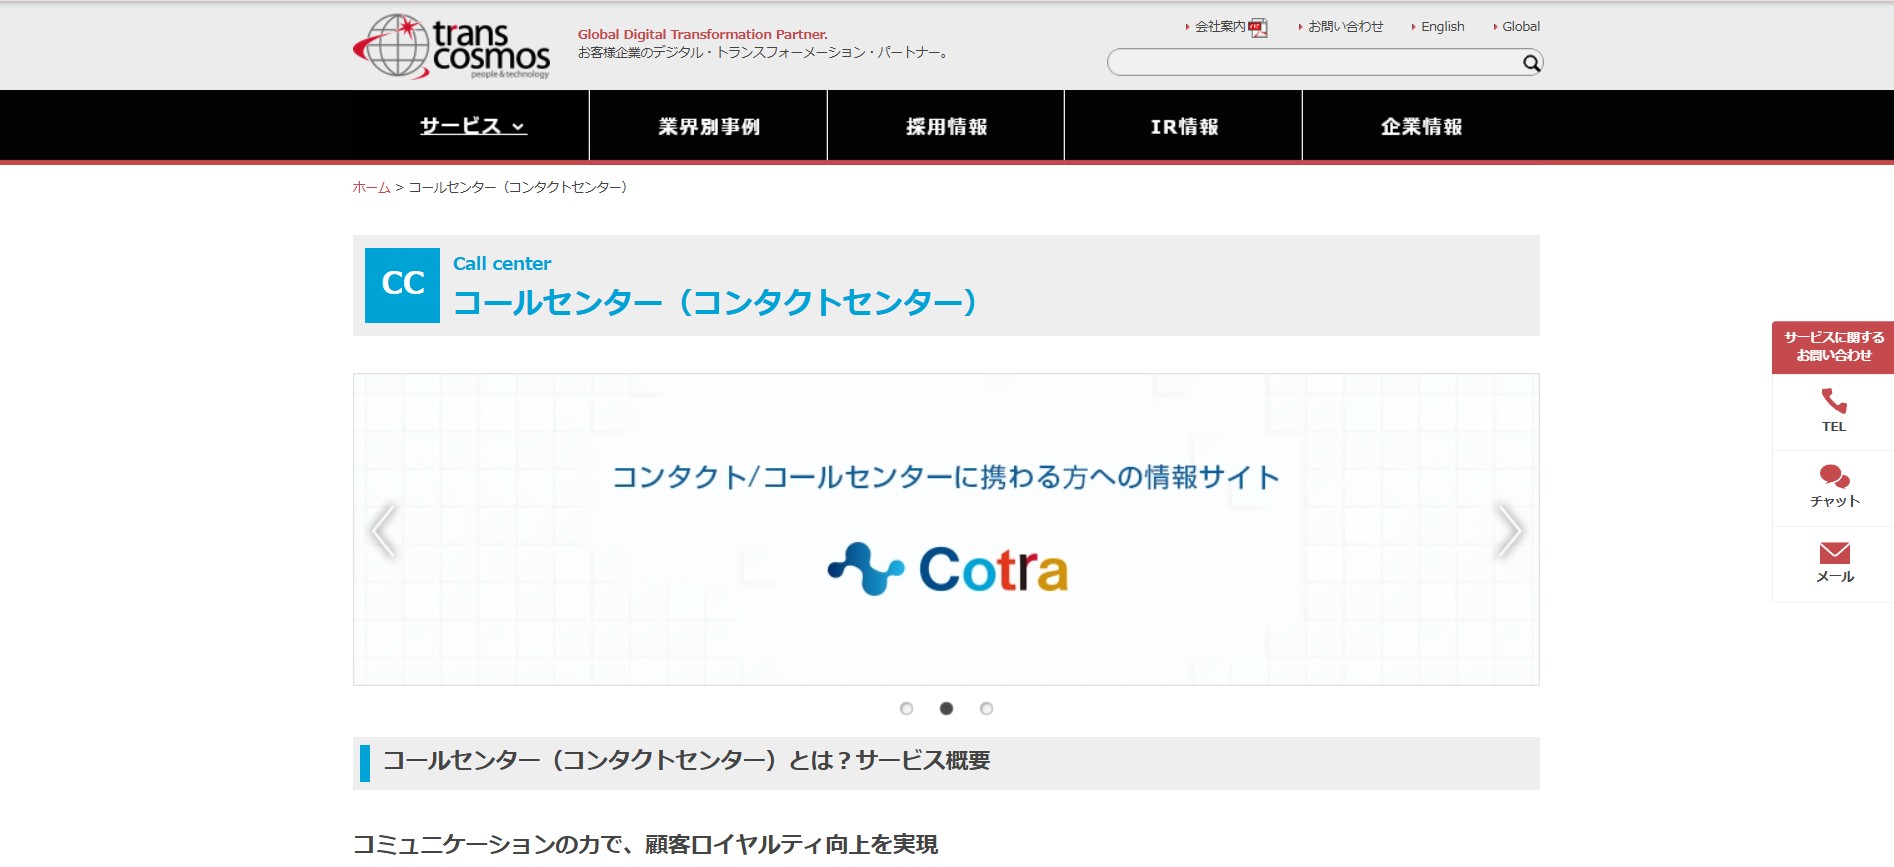Screen dimensions: 1894x867
Task: Open the Cotra banner slide
Action: pyautogui.click(x=946, y=530)
